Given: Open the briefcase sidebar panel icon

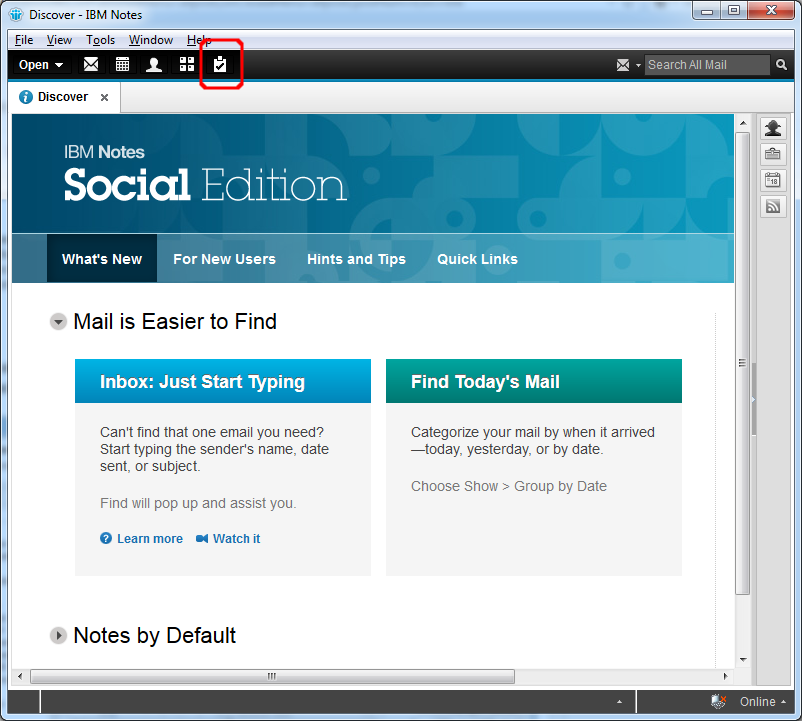Looking at the screenshot, I should tap(773, 154).
